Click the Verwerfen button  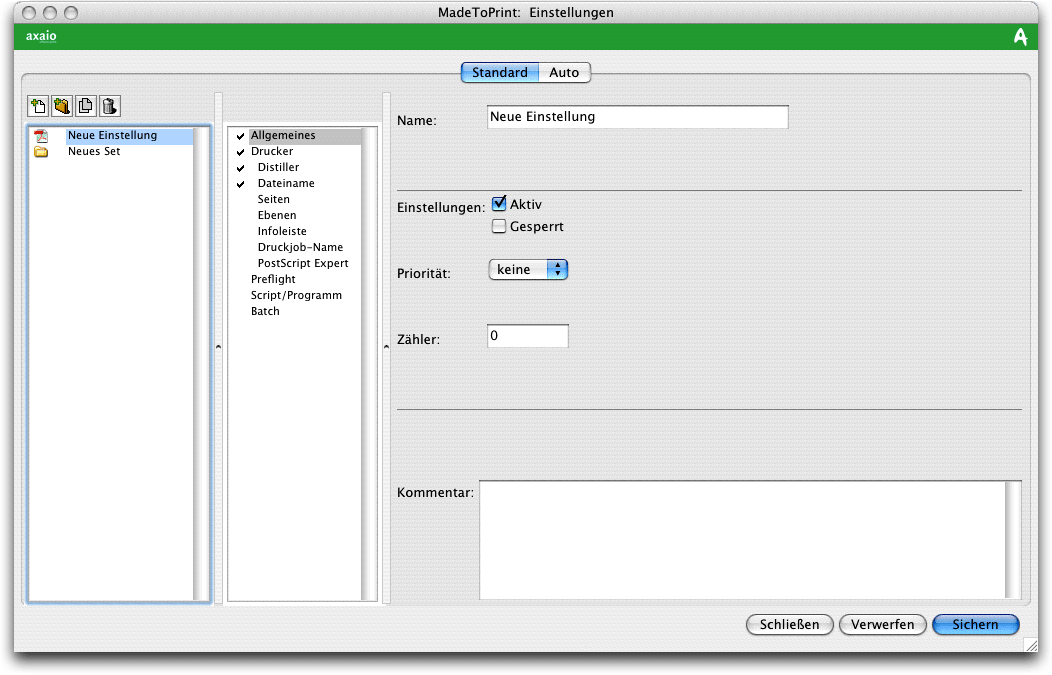click(882, 625)
